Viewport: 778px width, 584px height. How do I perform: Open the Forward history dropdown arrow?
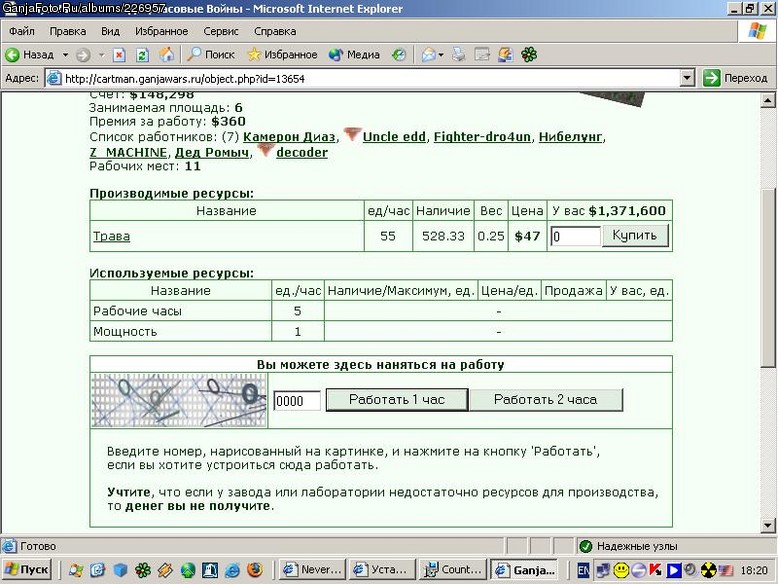pos(101,55)
